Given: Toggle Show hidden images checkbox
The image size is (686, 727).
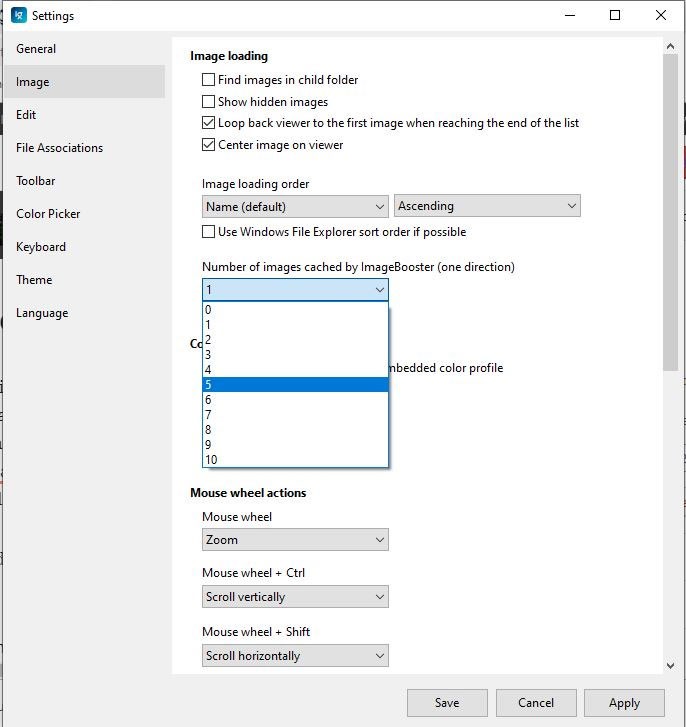Looking at the screenshot, I should click(x=209, y=102).
